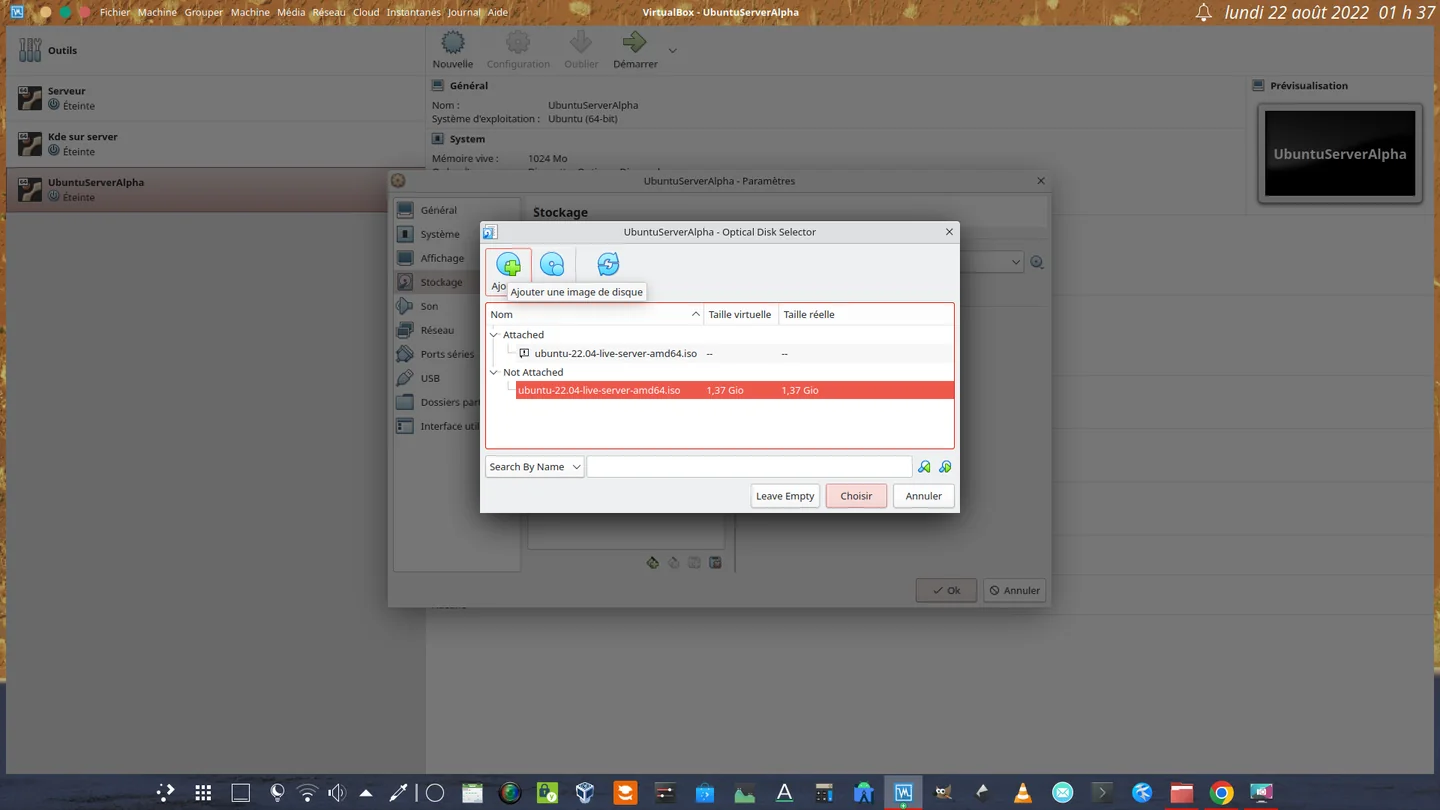1440x810 pixels.
Task: Click the GIMP icon in the taskbar
Action: 943,793
